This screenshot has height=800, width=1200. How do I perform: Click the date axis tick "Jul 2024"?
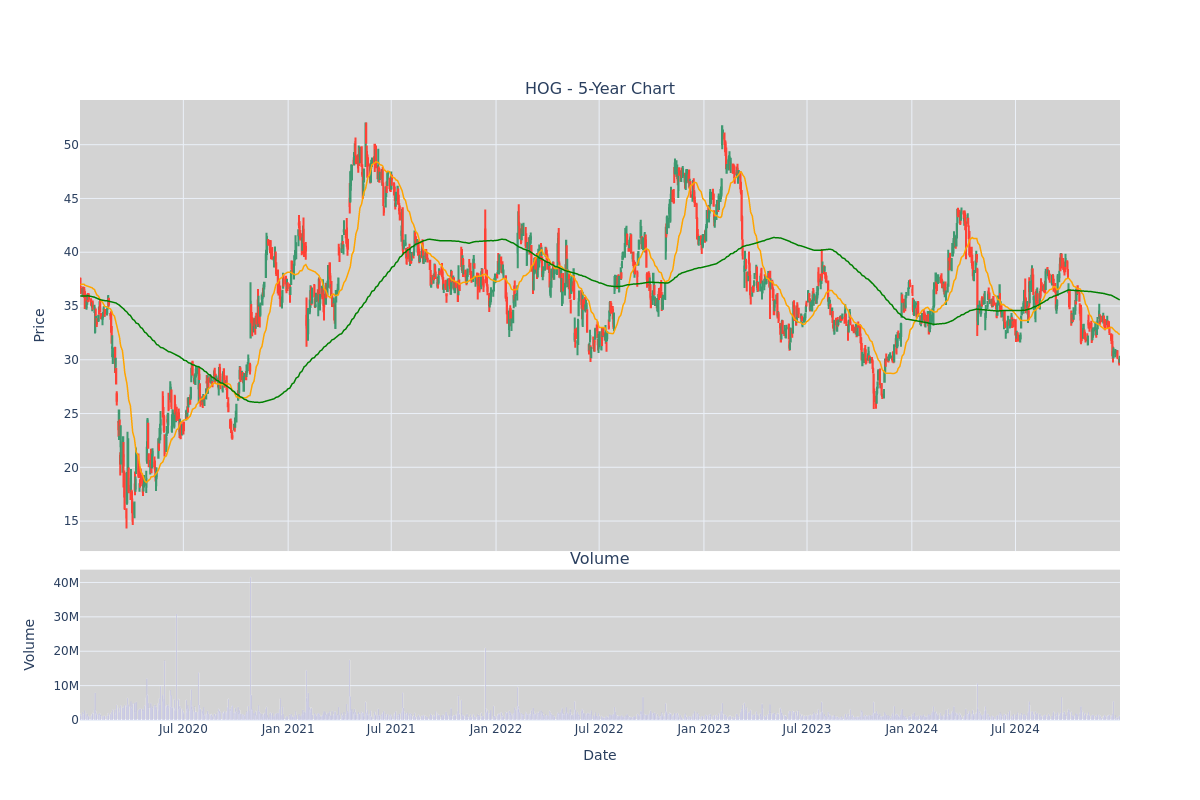[x=1015, y=729]
